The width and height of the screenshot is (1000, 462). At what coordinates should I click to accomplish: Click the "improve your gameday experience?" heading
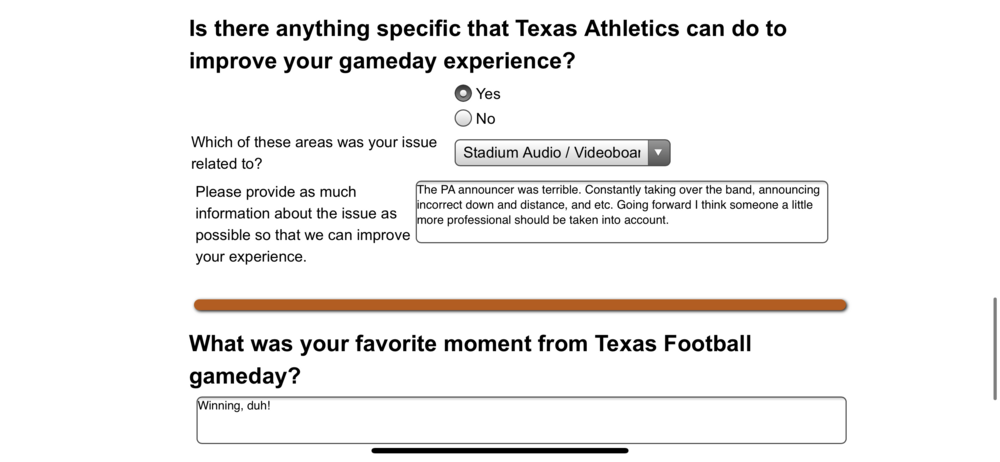(382, 61)
